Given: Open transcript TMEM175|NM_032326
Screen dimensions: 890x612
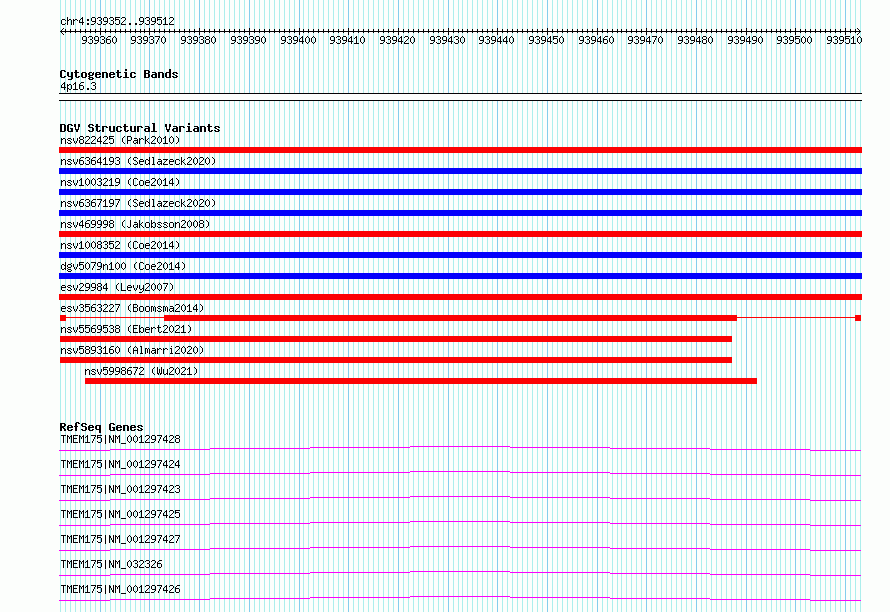Looking at the screenshot, I should [111, 564].
